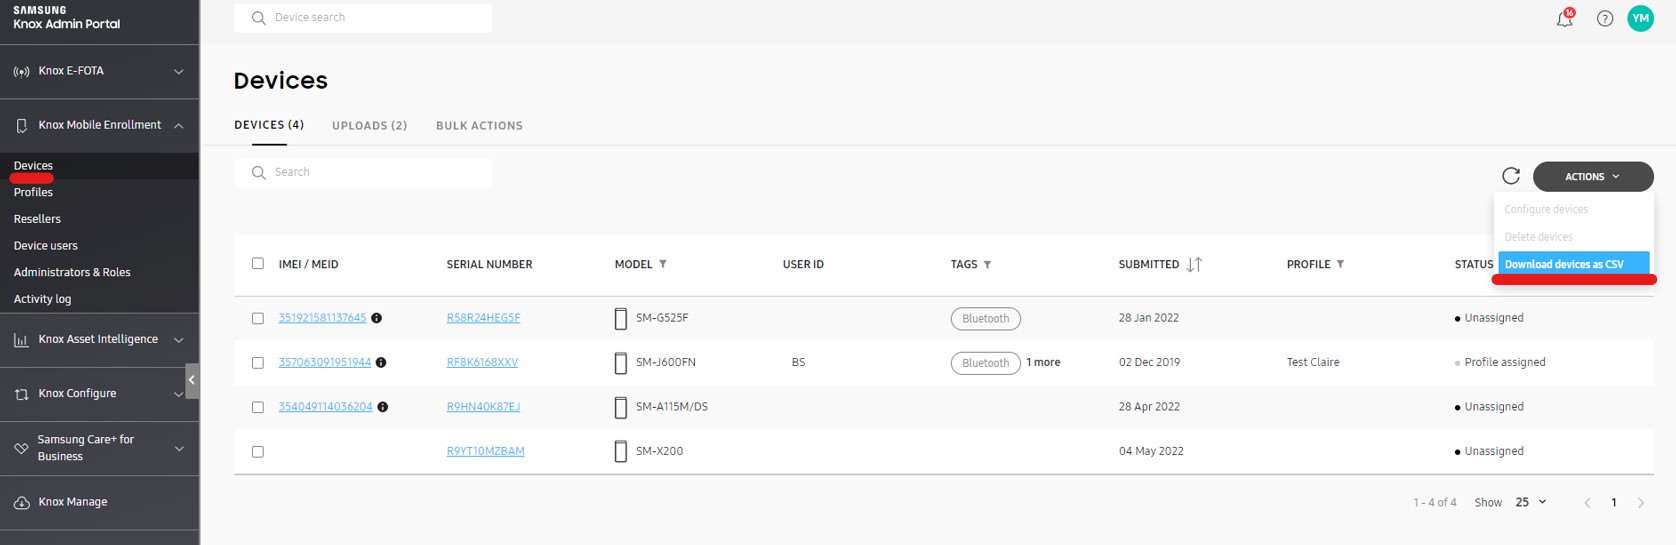Tick the select-all checkbox in table header
Image resolution: width=1676 pixels, height=545 pixels.
[258, 264]
